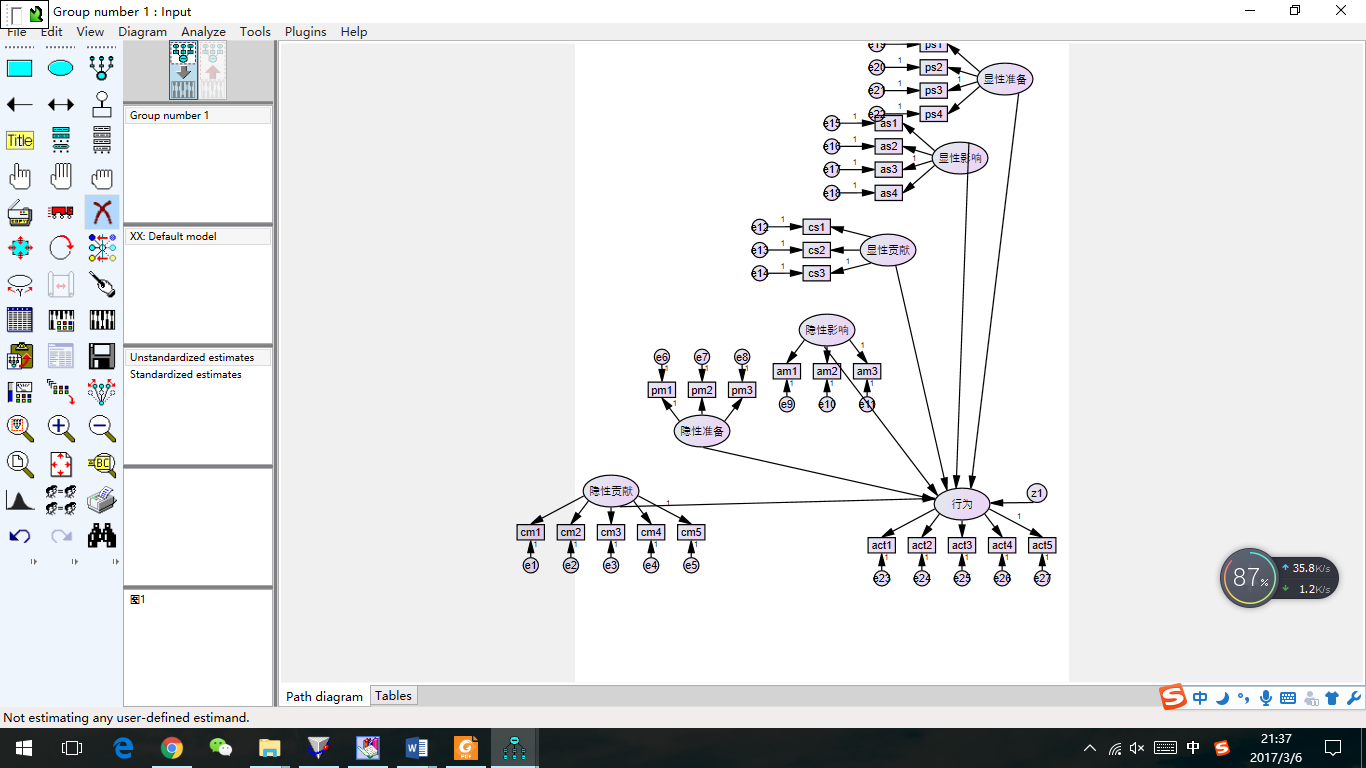Click the view input path diagram button

pos(183,70)
